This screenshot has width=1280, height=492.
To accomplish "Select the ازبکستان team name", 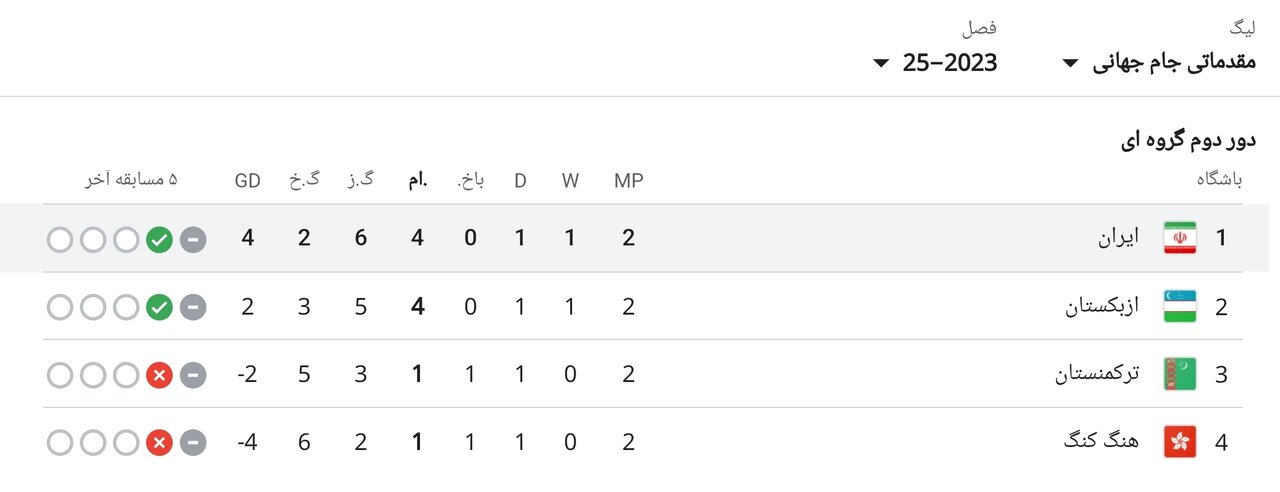I will click(1102, 306).
